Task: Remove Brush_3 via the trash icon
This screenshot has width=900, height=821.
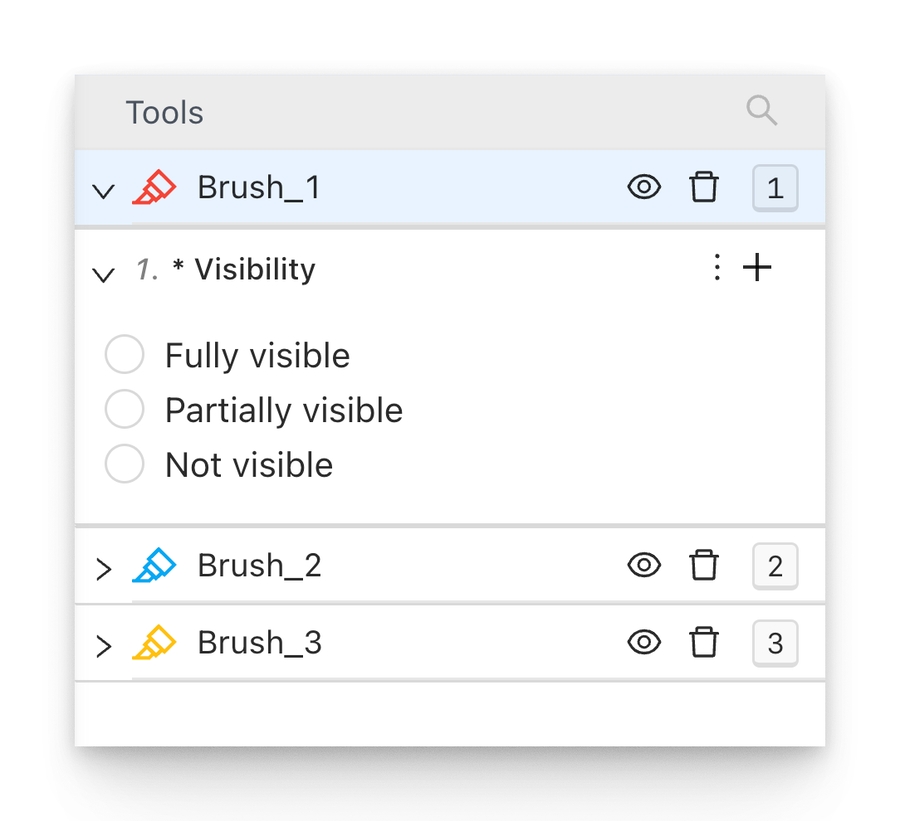Action: point(704,643)
